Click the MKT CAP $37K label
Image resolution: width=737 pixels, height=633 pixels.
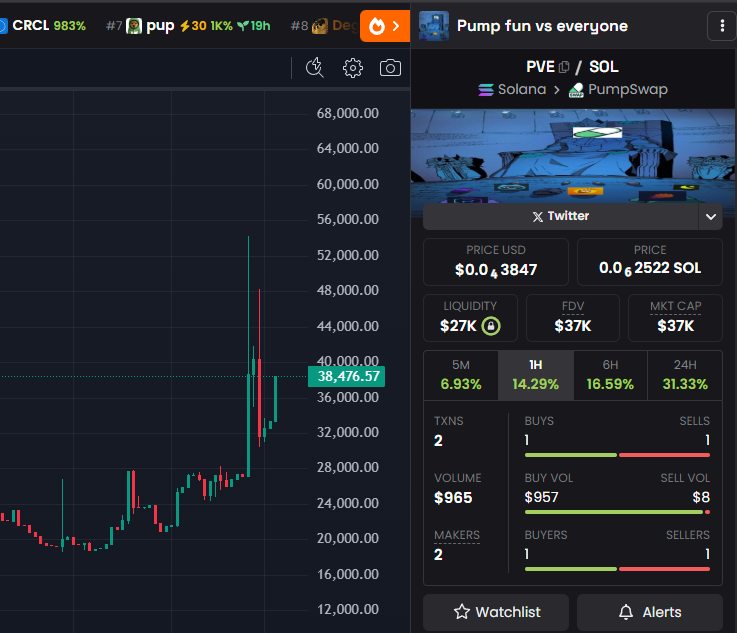675,306
